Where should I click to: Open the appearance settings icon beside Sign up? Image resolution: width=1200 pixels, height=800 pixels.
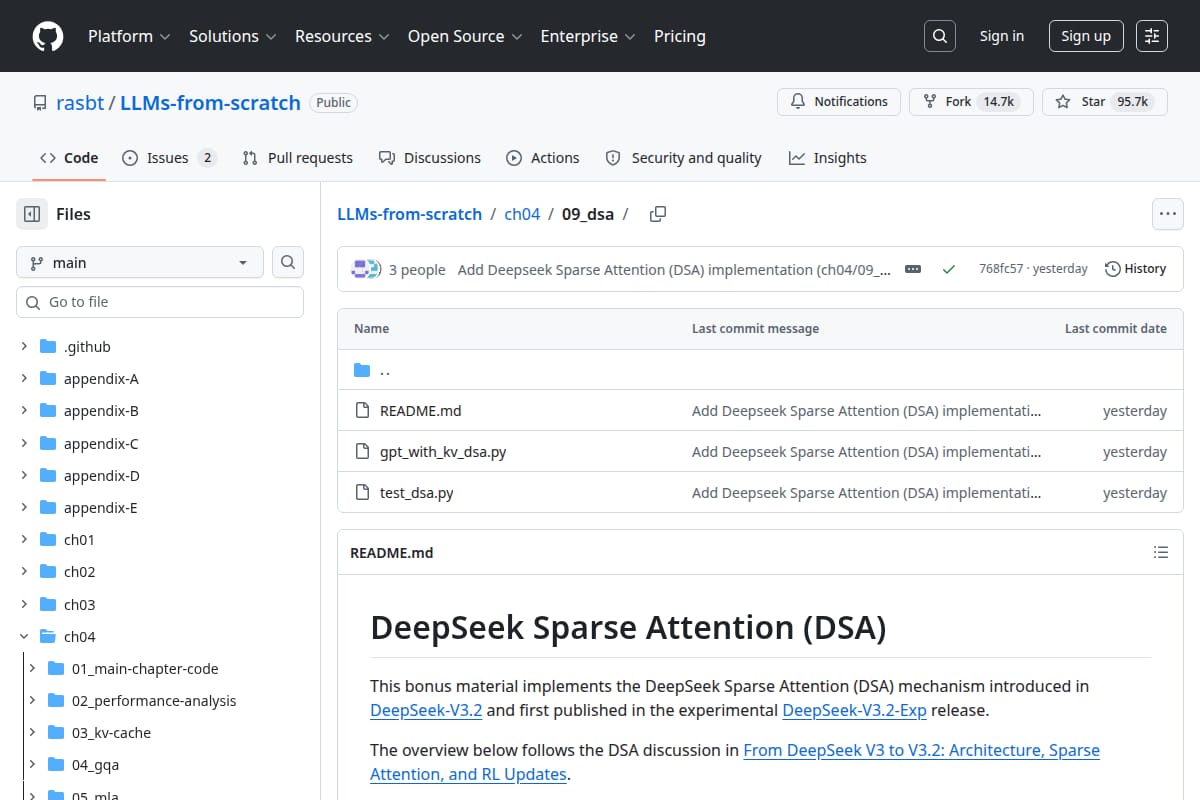point(1152,36)
